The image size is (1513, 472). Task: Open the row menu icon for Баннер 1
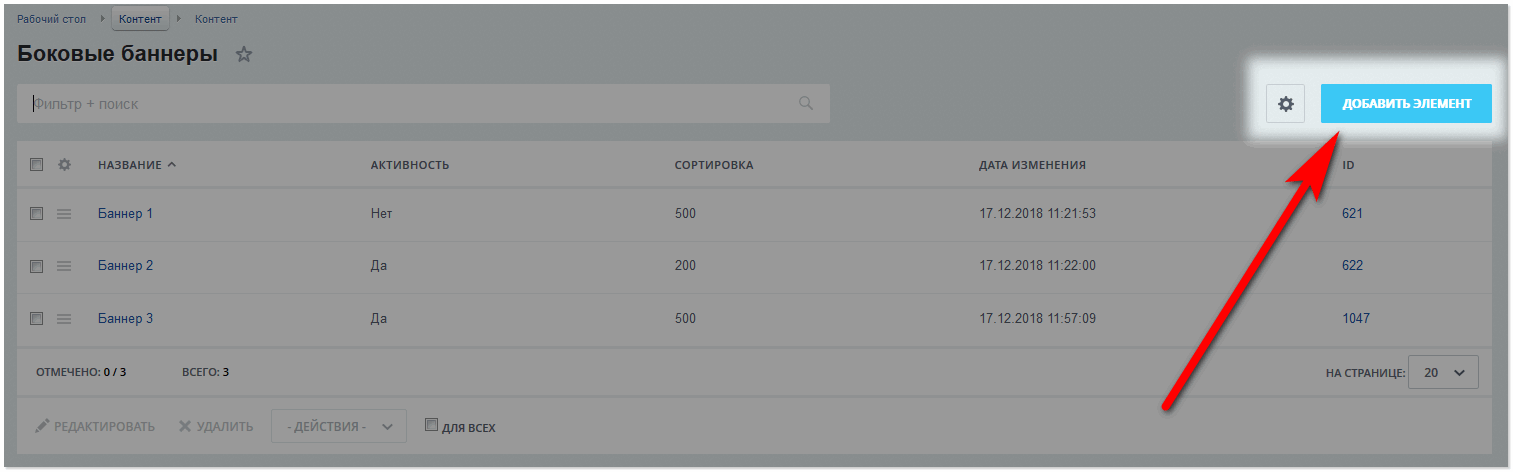click(64, 214)
